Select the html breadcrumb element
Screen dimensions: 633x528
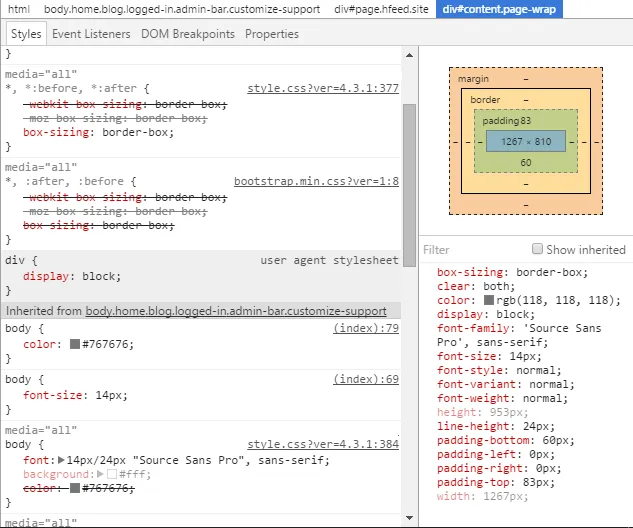[x=19, y=9]
